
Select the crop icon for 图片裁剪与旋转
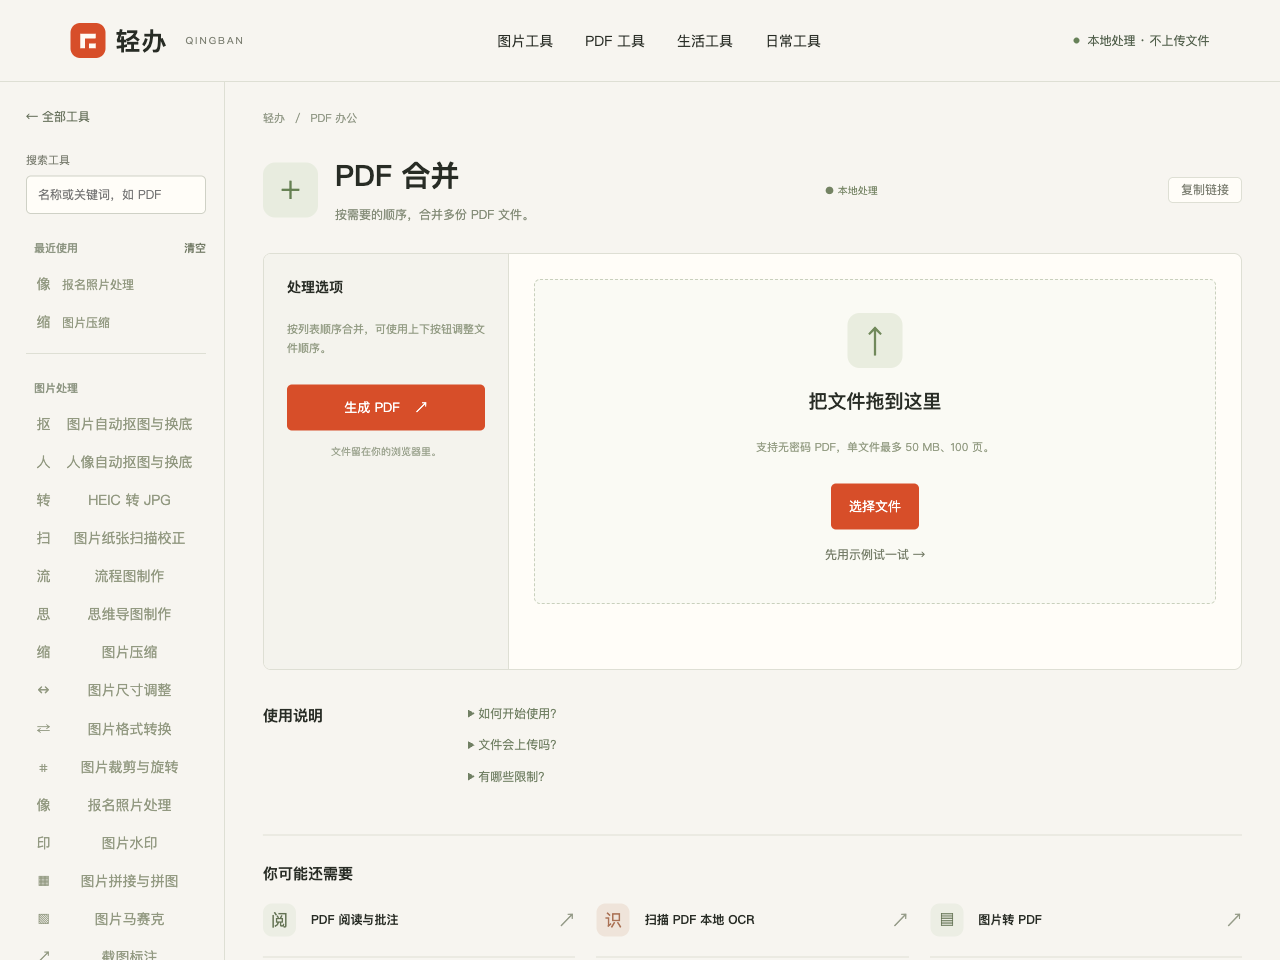43,767
